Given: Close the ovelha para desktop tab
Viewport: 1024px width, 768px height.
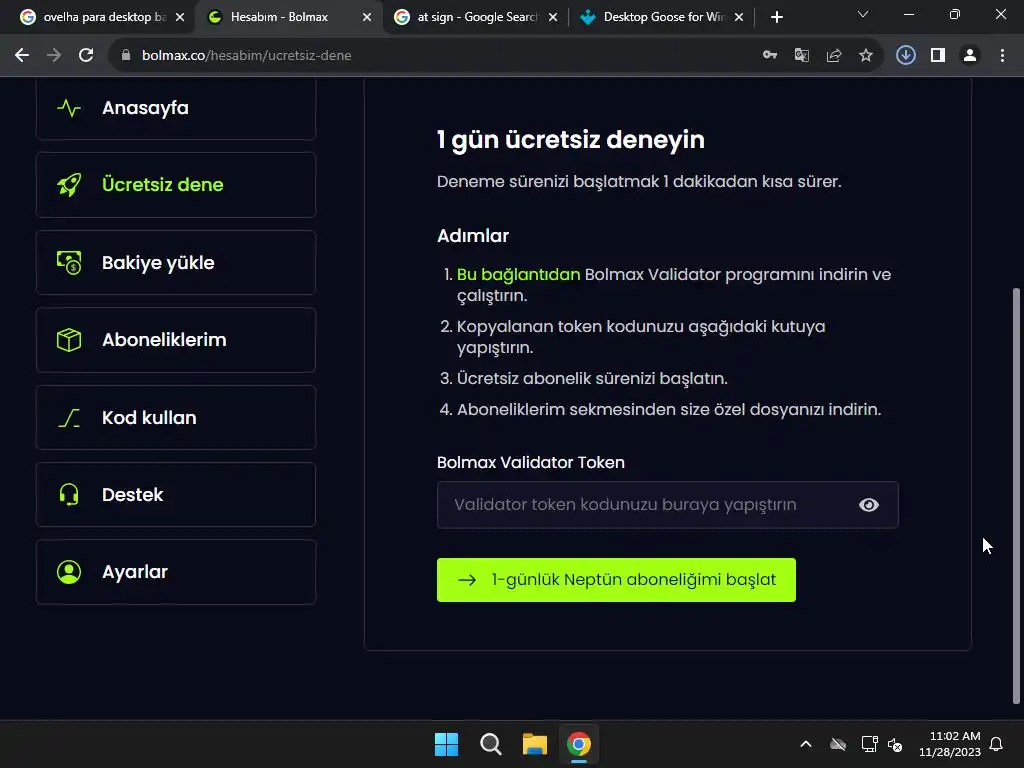Looking at the screenshot, I should tap(180, 17).
